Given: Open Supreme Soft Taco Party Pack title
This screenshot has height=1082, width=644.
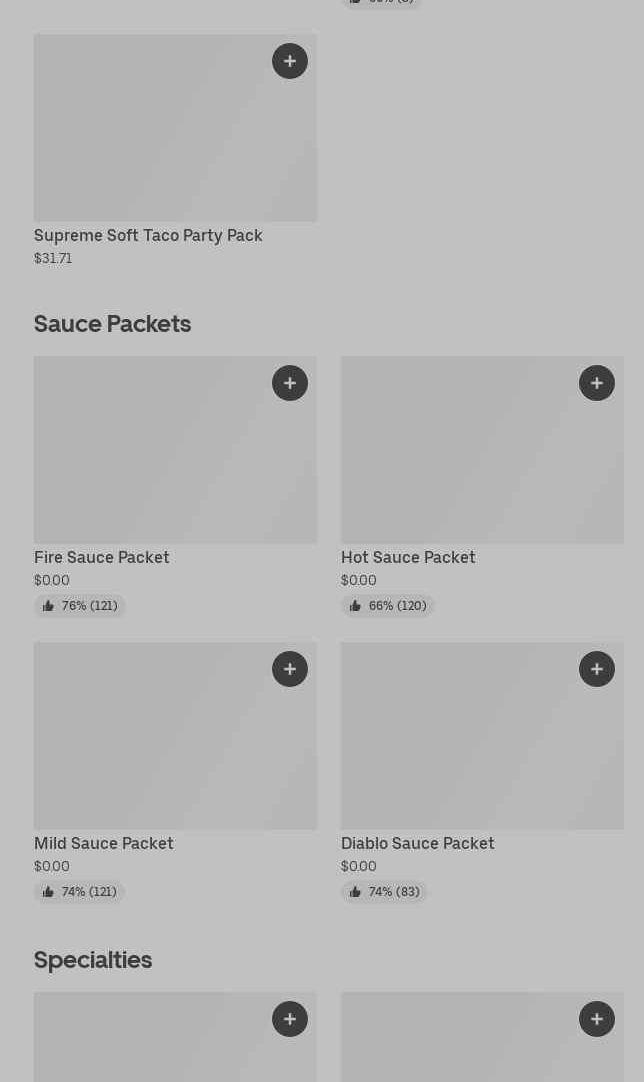Looking at the screenshot, I should click(x=148, y=235).
